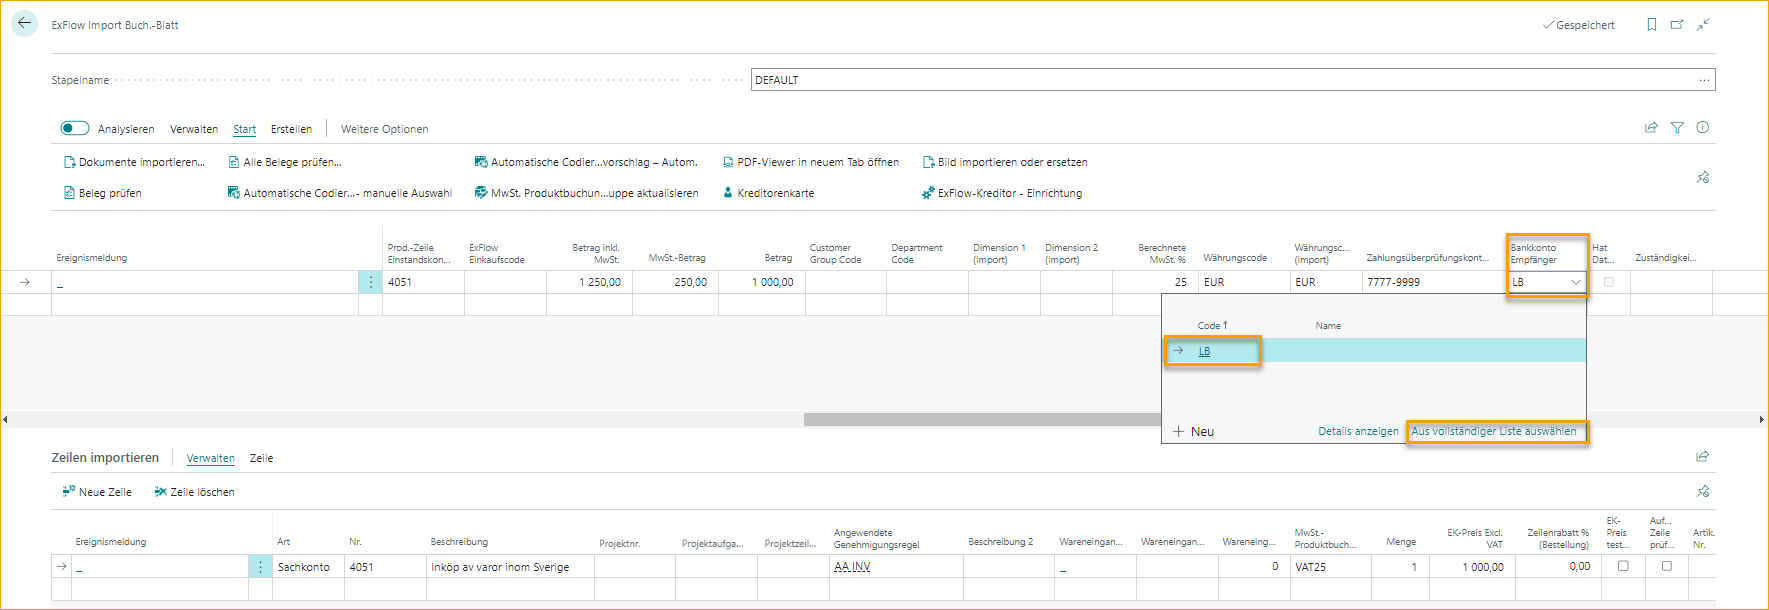The image size is (1769, 610).
Task: Click the scrollbar right arrow
Action: 1762,420
